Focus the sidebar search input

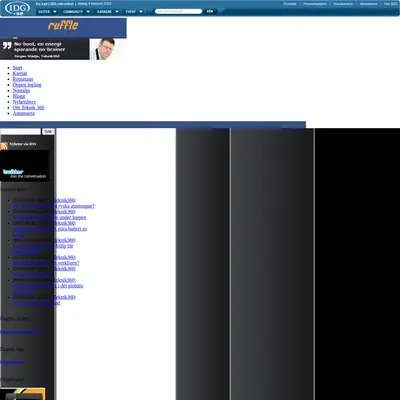tap(20, 131)
